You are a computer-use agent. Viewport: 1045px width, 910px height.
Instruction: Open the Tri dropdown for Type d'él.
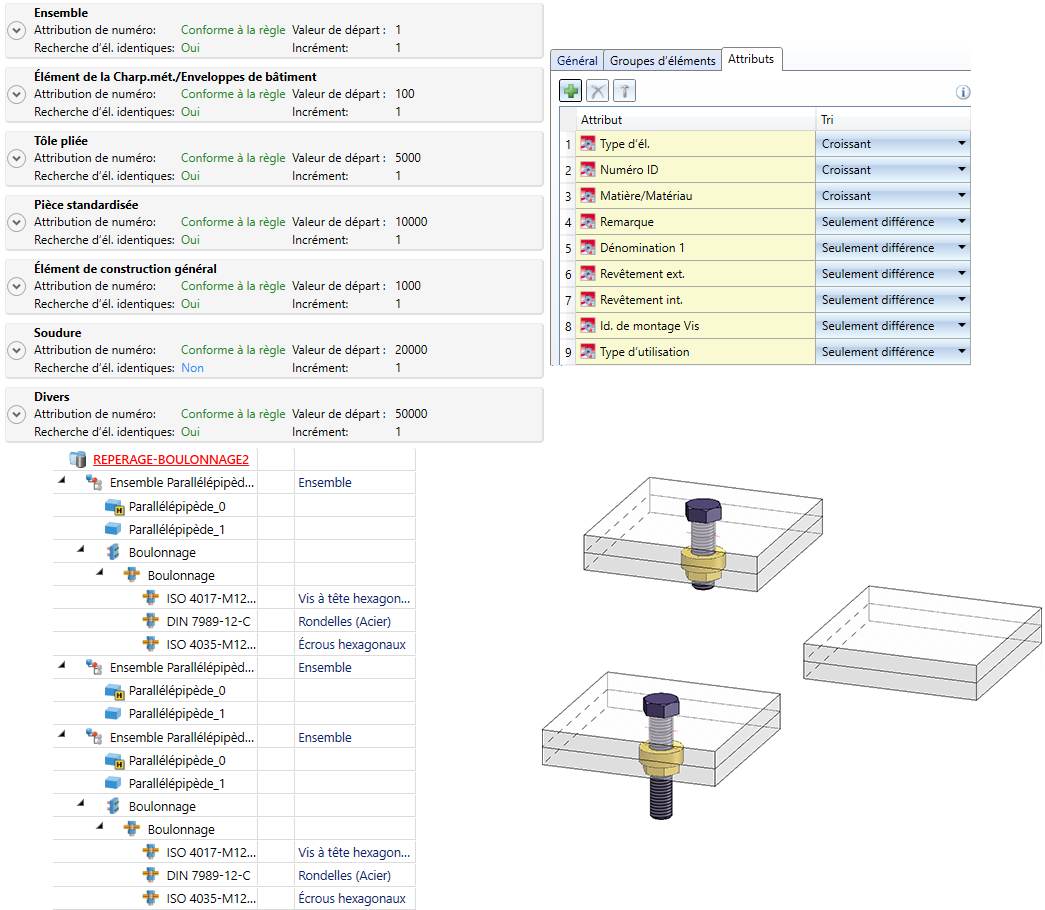pos(961,144)
